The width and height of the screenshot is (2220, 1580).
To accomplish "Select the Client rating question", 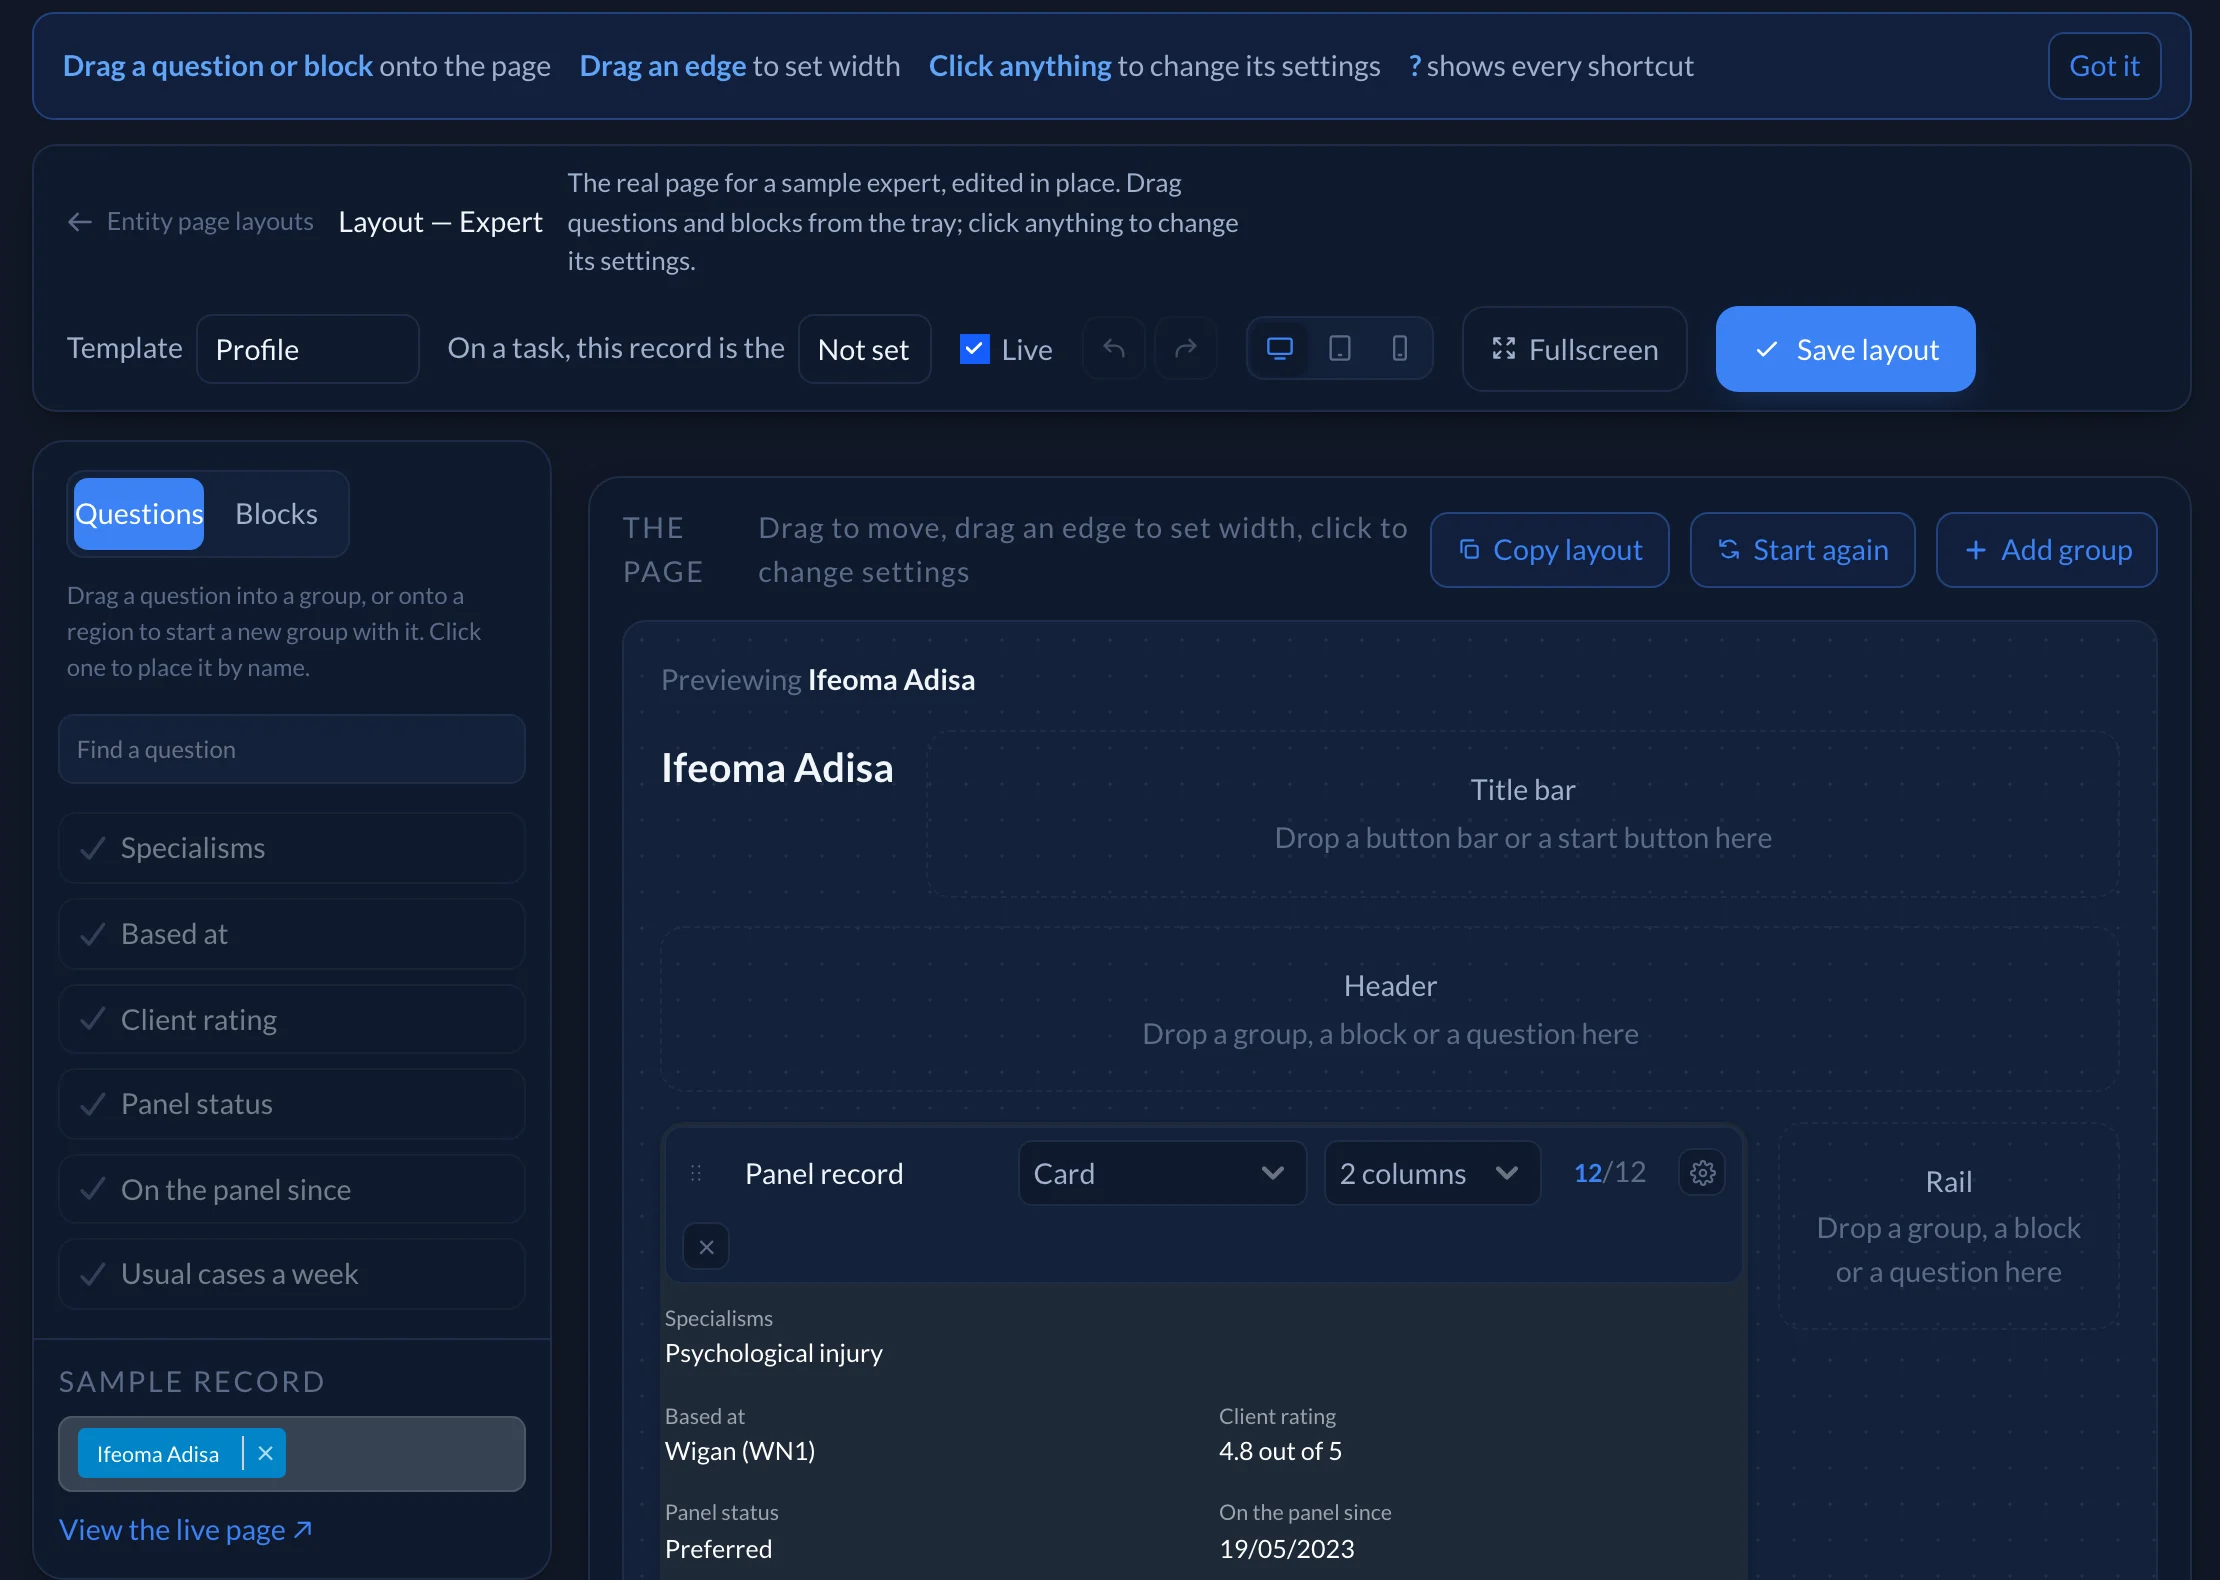I will [292, 1020].
